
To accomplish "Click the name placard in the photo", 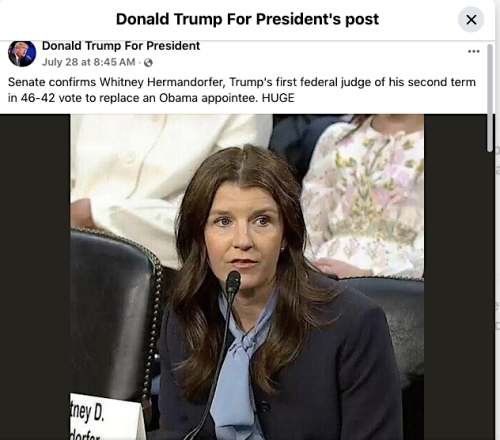I will [x=107, y=417].
